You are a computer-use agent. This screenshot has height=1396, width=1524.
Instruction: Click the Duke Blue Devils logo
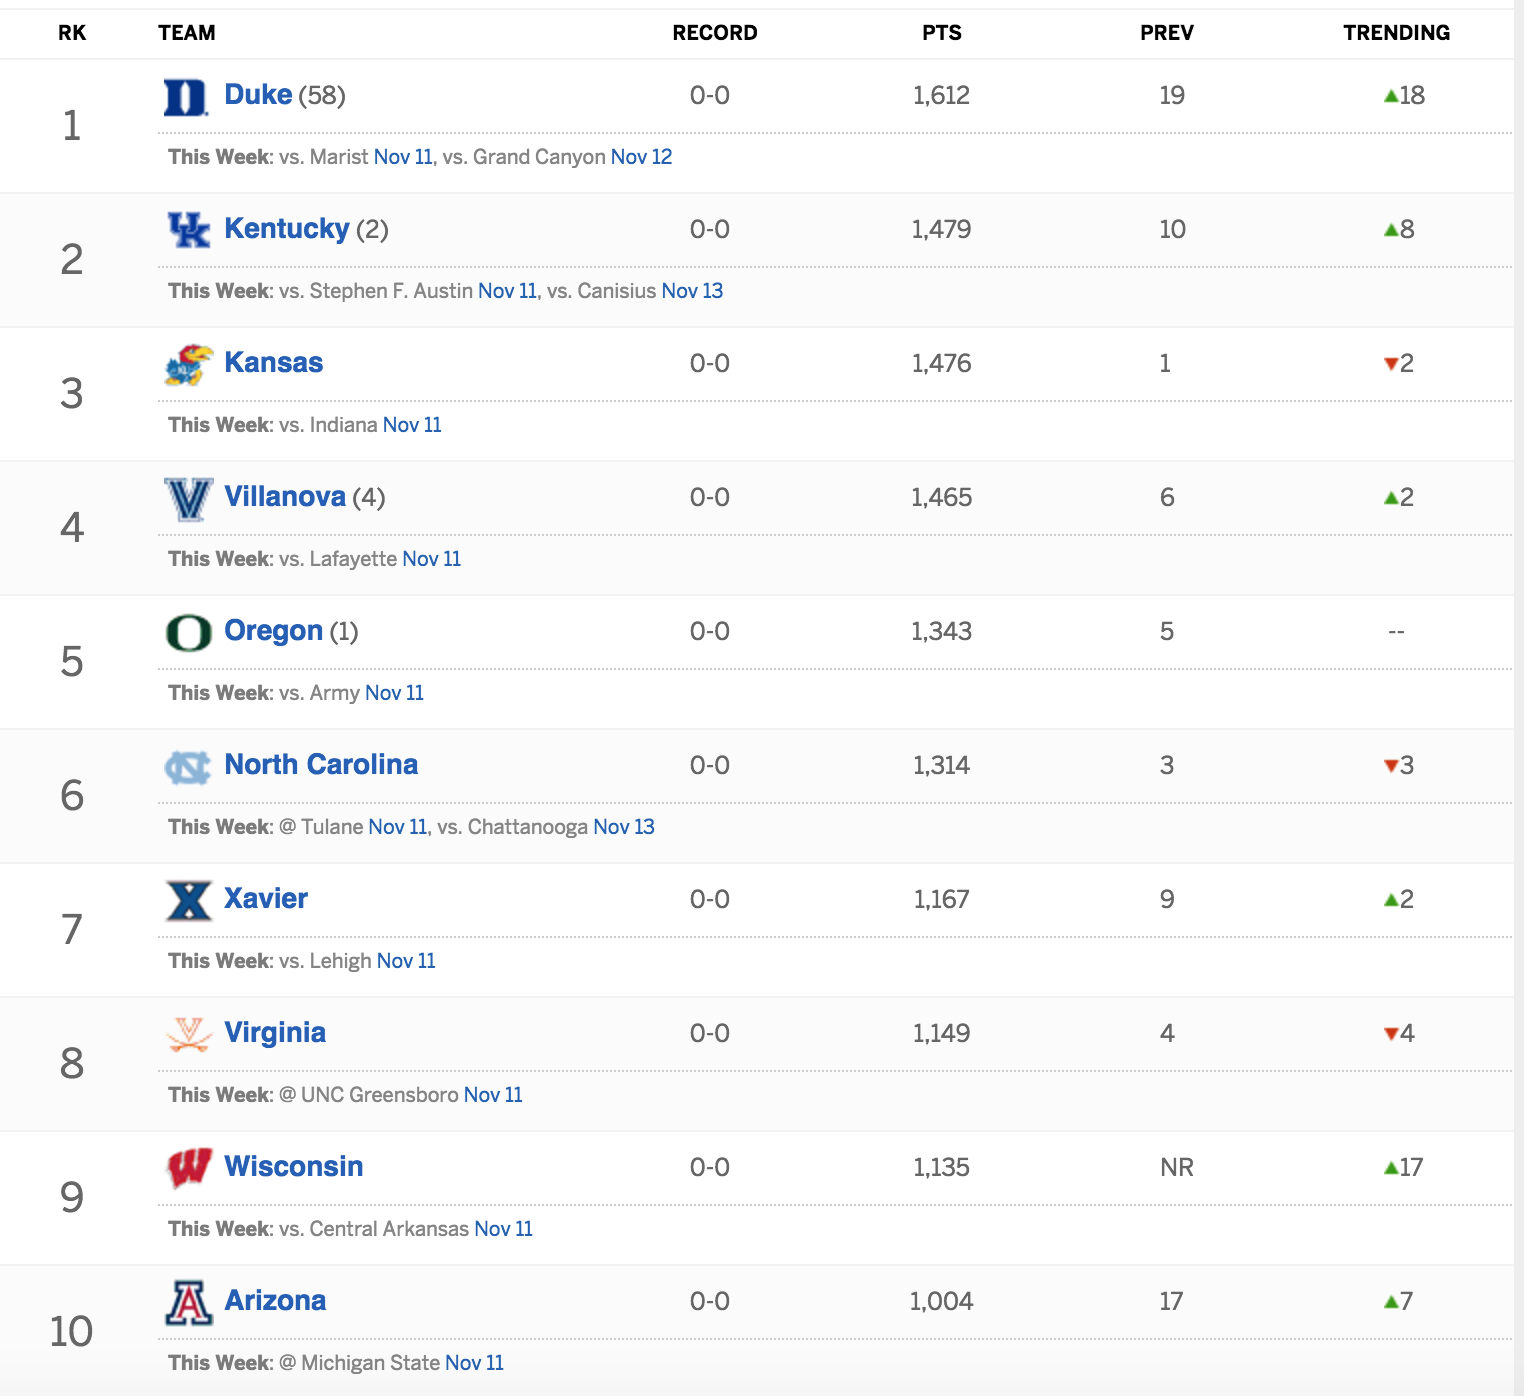click(187, 97)
